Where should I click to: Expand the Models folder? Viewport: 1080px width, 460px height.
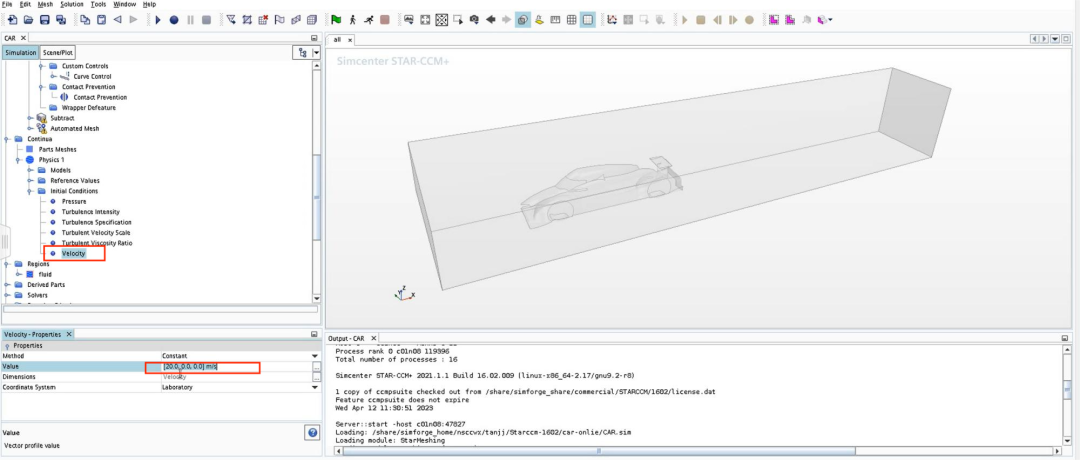30,170
